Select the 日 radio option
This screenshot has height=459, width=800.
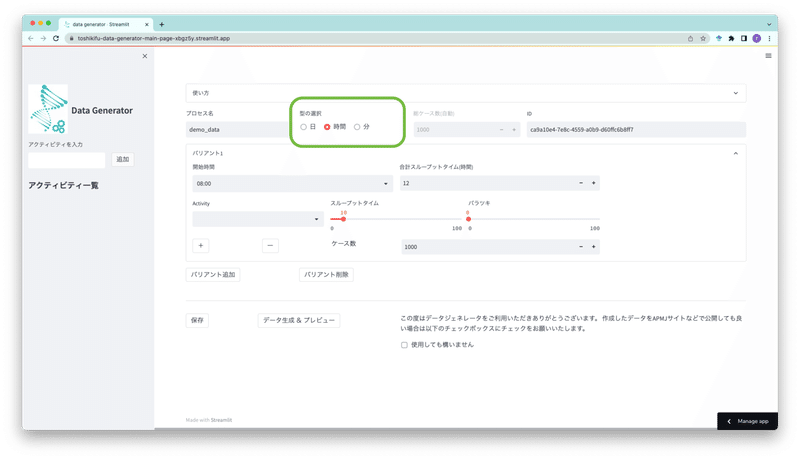tap(304, 127)
